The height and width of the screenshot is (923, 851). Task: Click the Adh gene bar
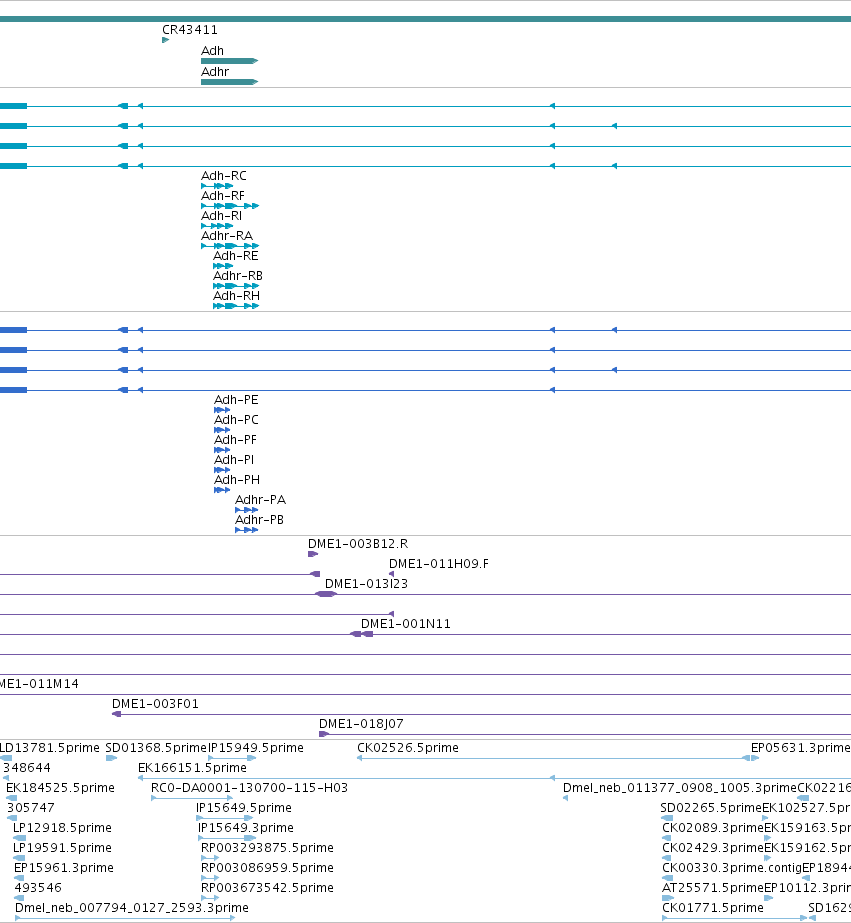[x=230, y=61]
